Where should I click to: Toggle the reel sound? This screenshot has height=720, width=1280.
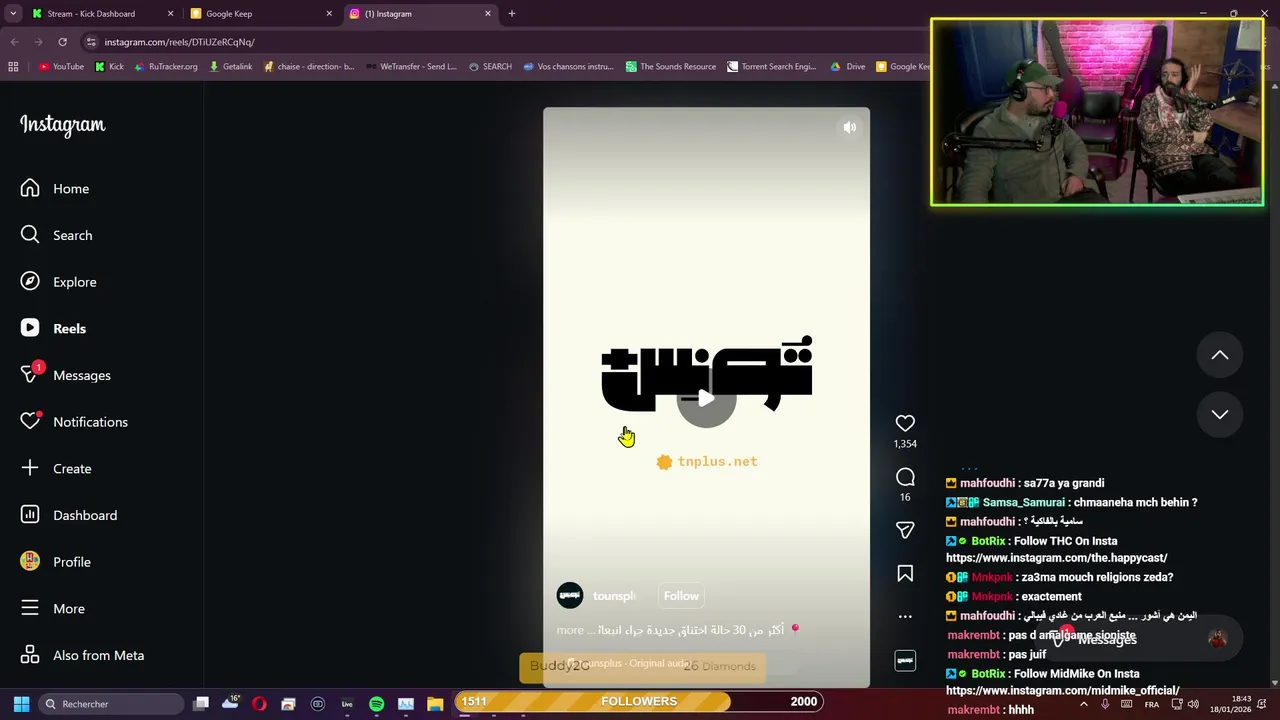[x=850, y=127]
